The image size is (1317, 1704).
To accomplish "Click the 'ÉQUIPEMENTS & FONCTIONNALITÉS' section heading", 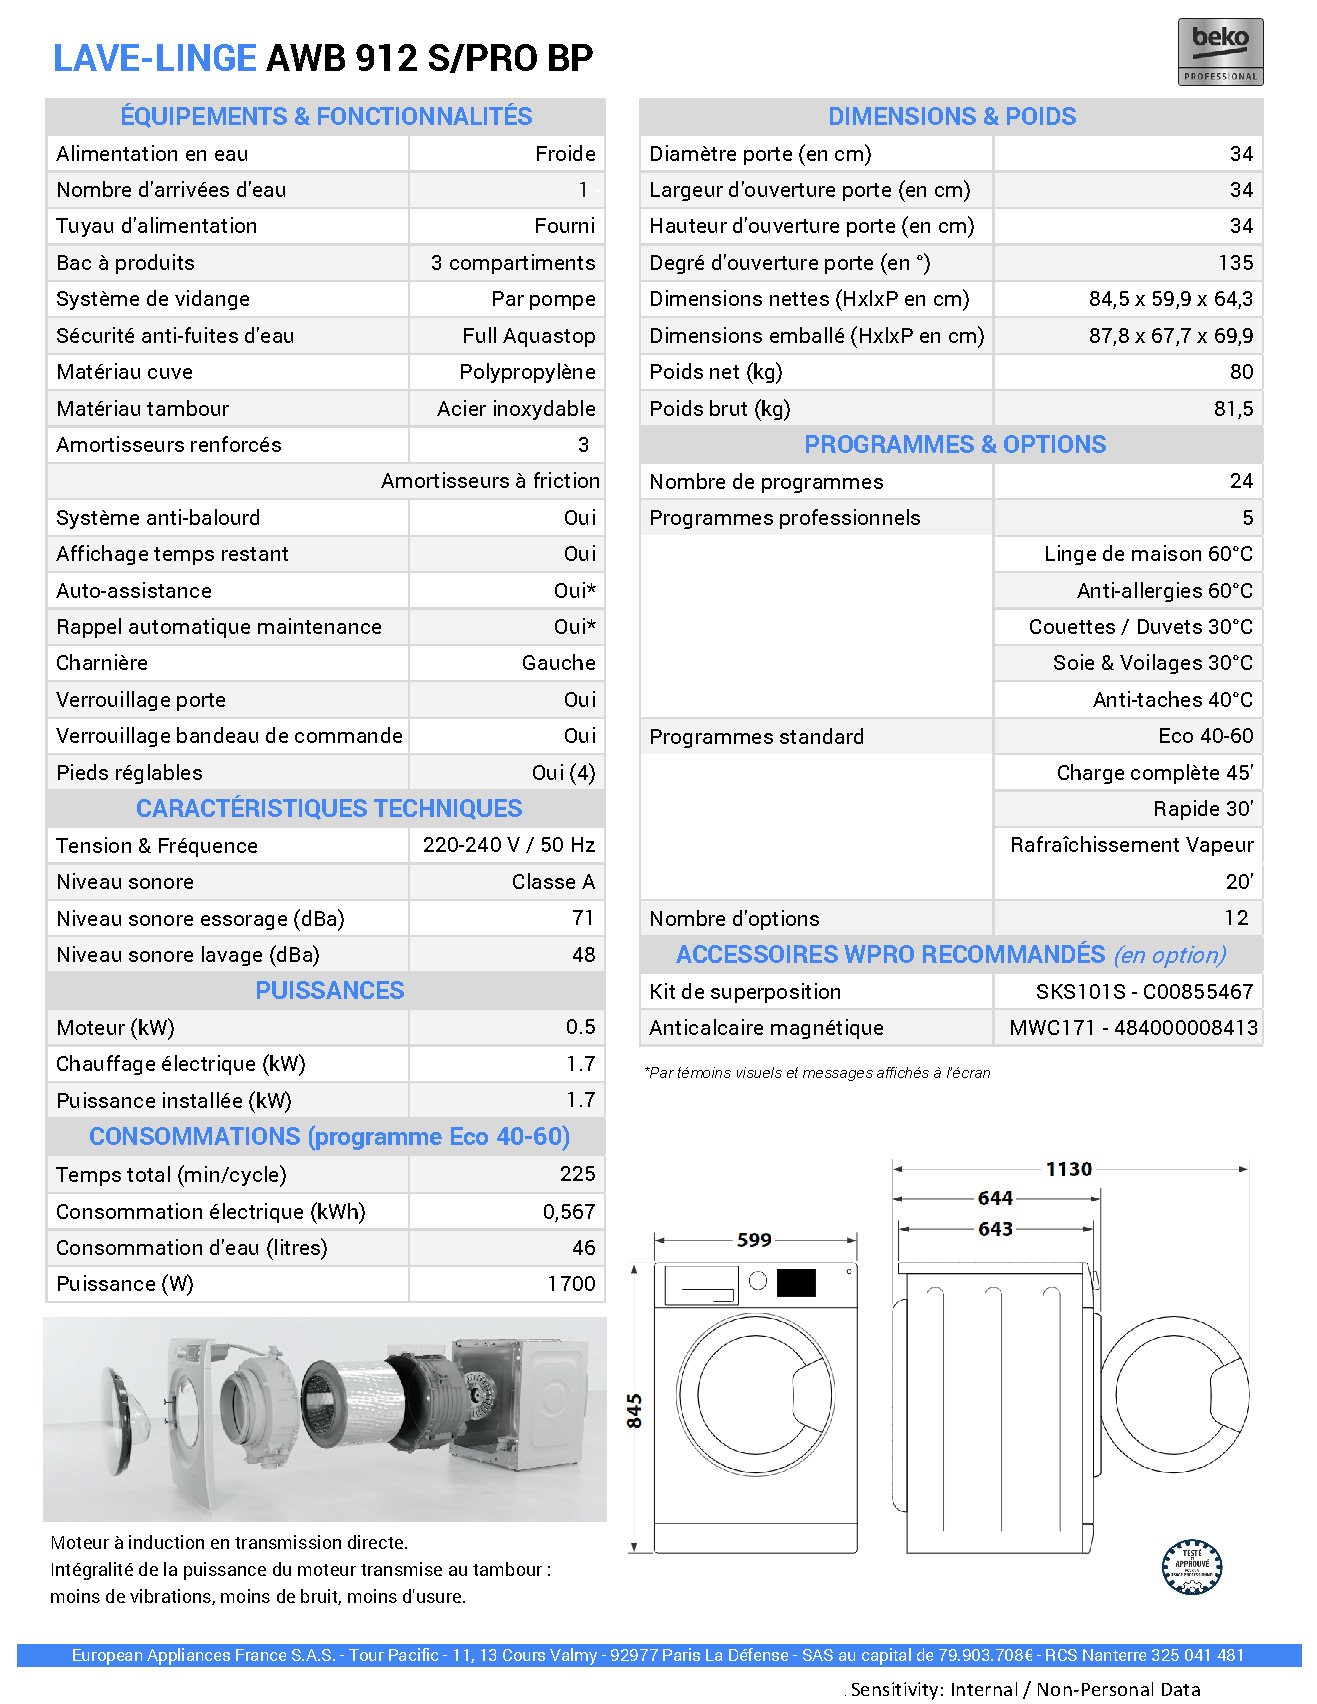I will 326,116.
